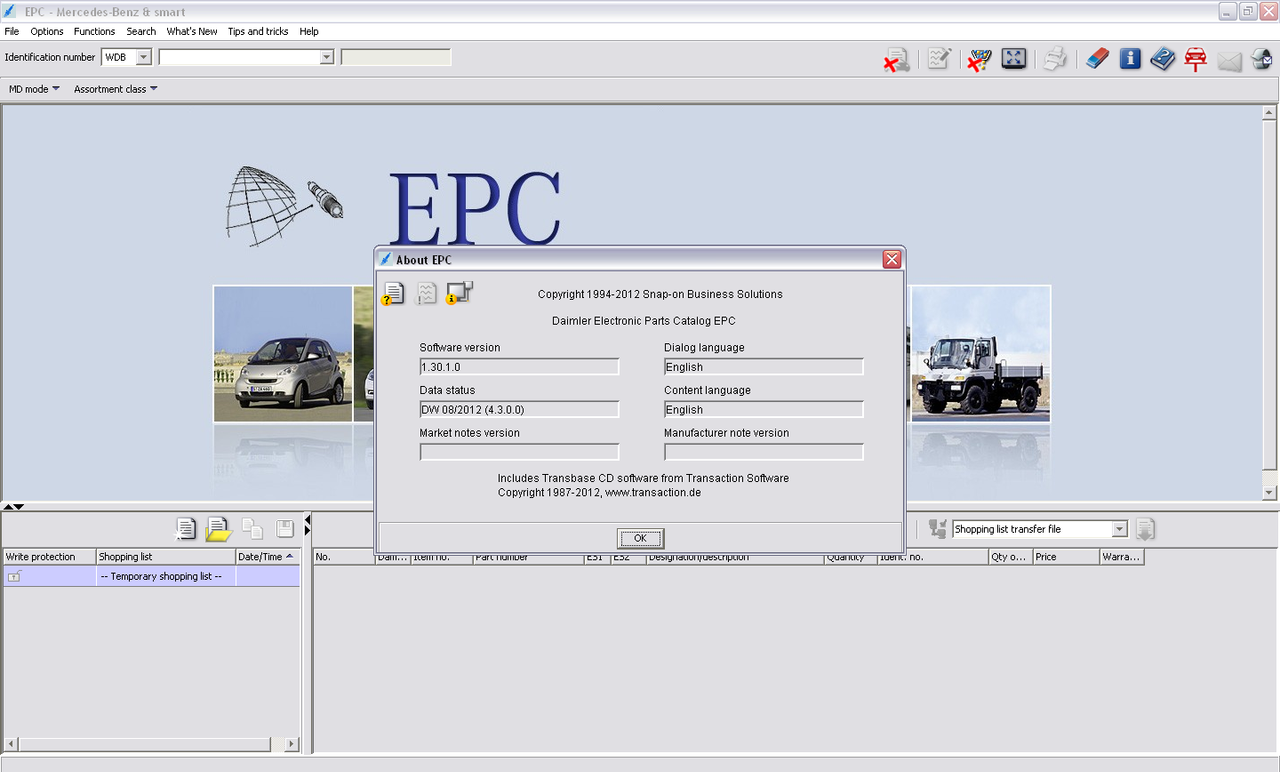Image resolution: width=1280 pixels, height=772 pixels.
Task: Click the edit notes icon in main toolbar
Action: pos(939,59)
